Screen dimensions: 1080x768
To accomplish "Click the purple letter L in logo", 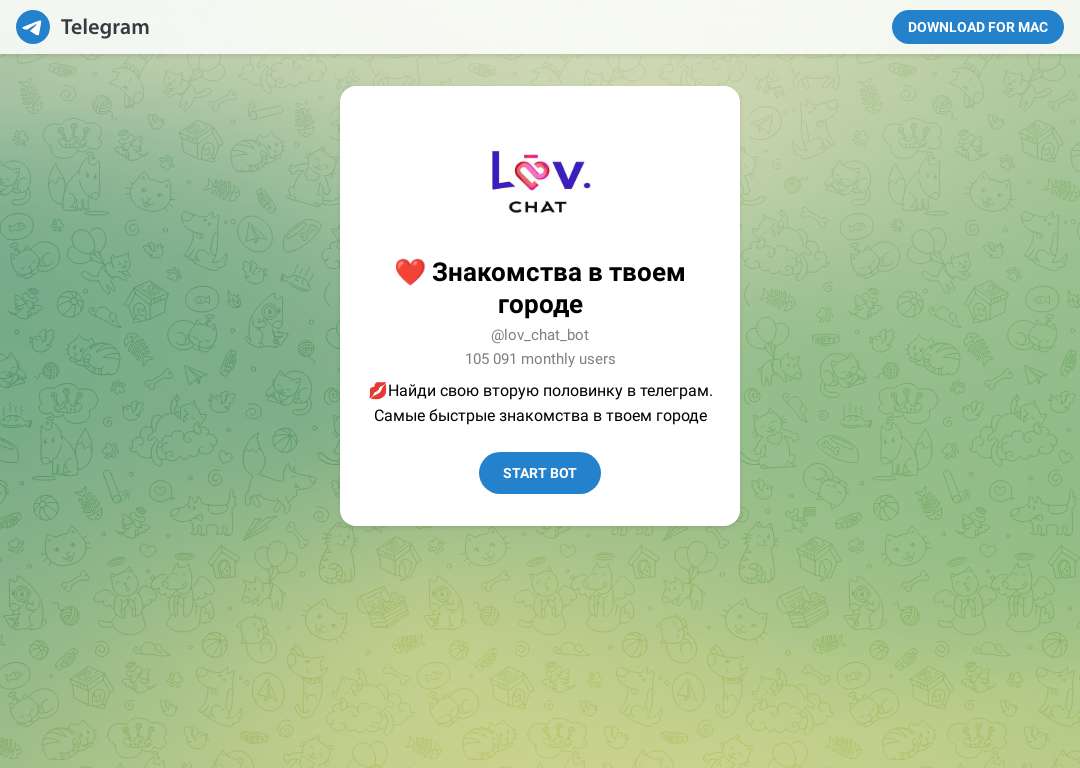I will click(x=501, y=170).
